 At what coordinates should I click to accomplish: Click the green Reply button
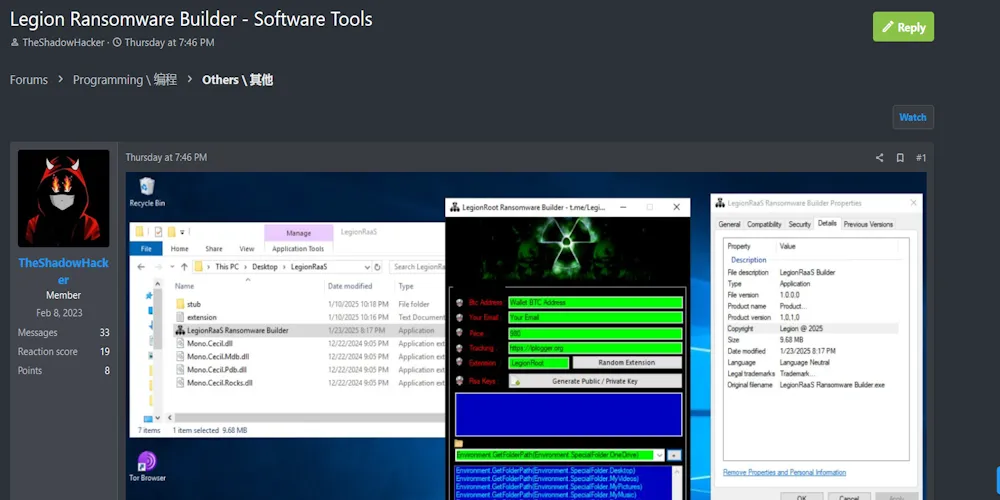coord(903,27)
